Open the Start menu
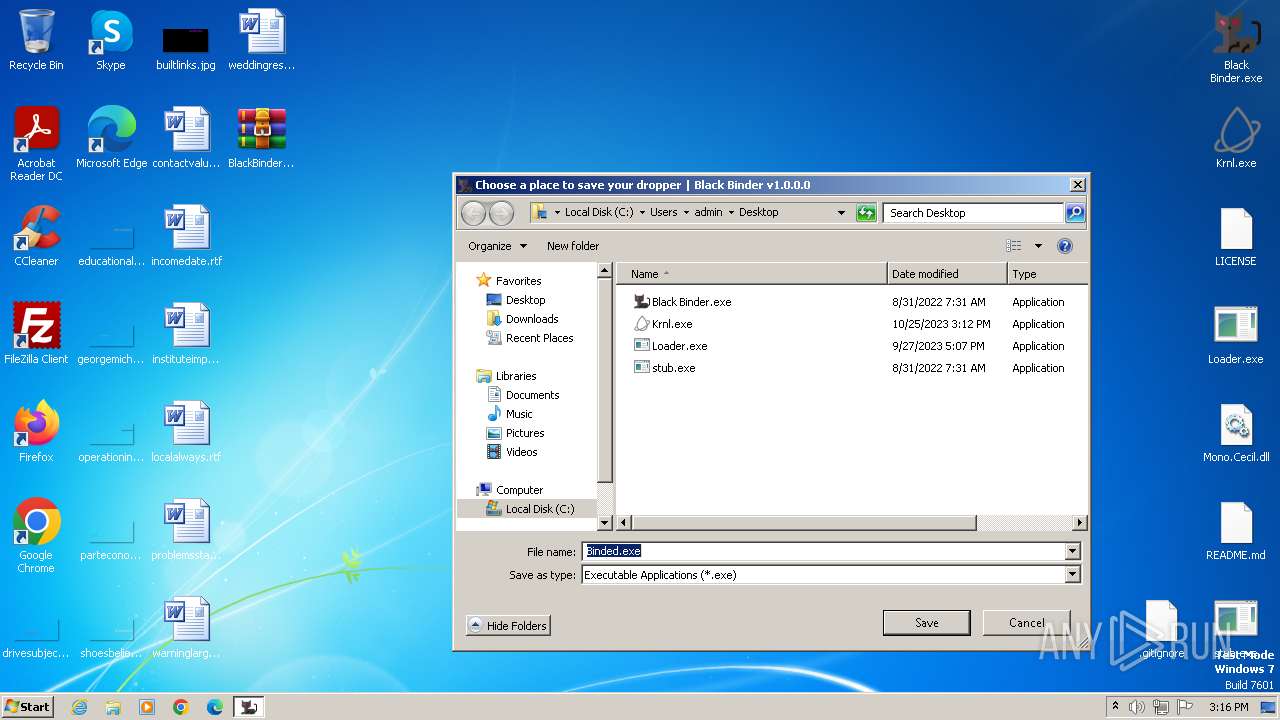The image size is (1280, 720). coord(28,706)
